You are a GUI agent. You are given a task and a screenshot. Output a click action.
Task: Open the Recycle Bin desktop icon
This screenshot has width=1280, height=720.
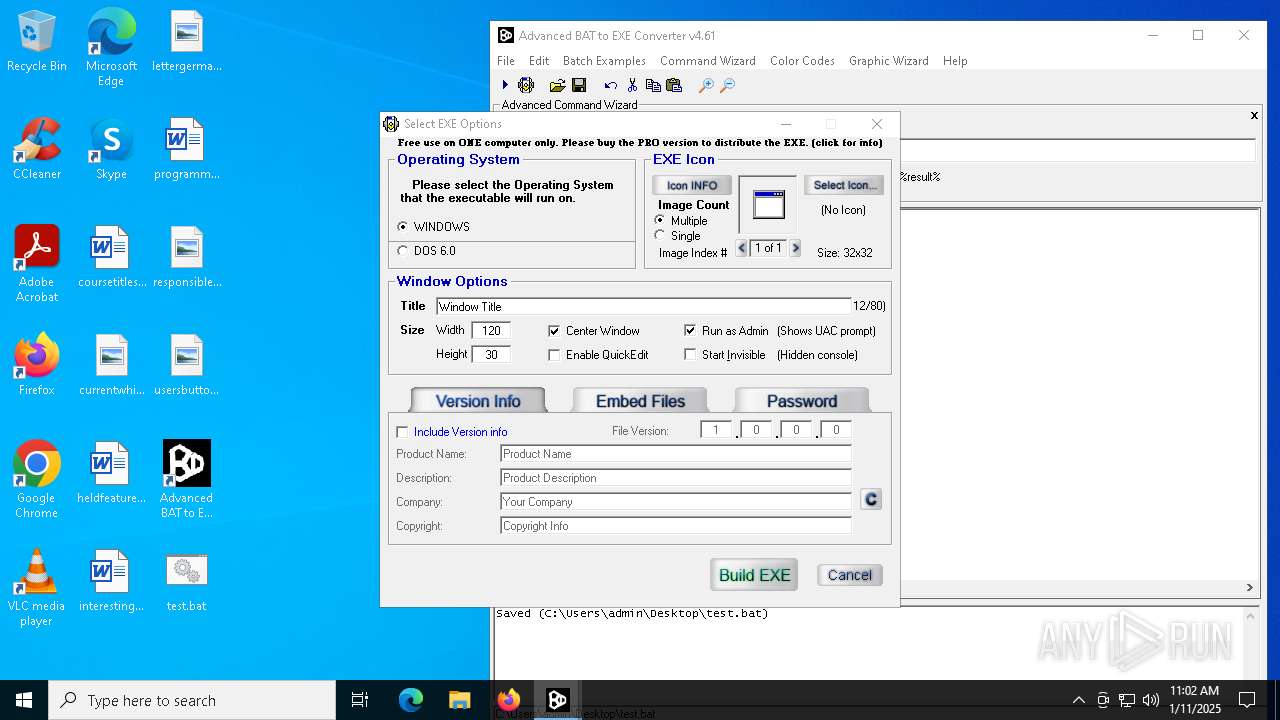tap(37, 42)
